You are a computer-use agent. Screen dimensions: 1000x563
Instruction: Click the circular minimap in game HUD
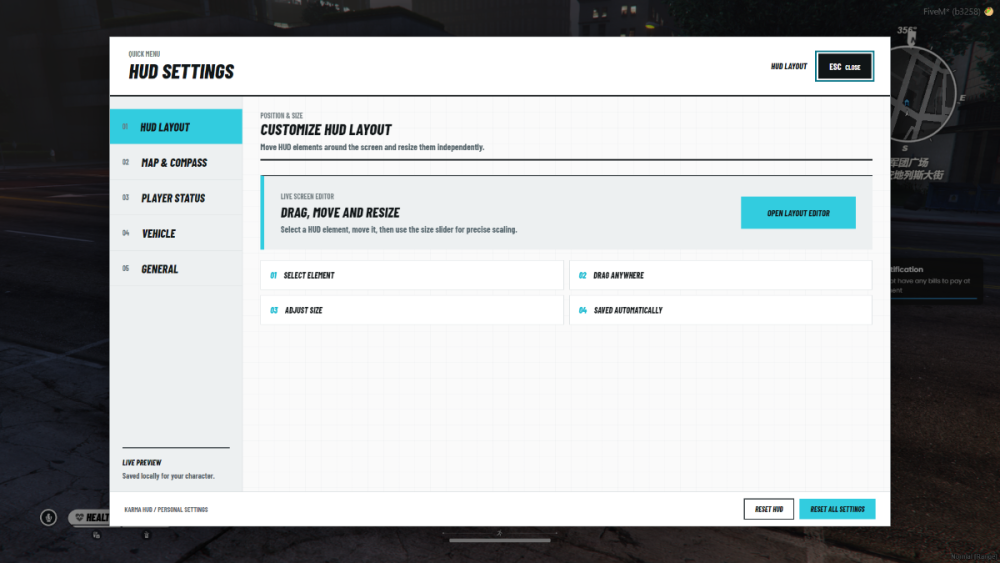[x=922, y=94]
